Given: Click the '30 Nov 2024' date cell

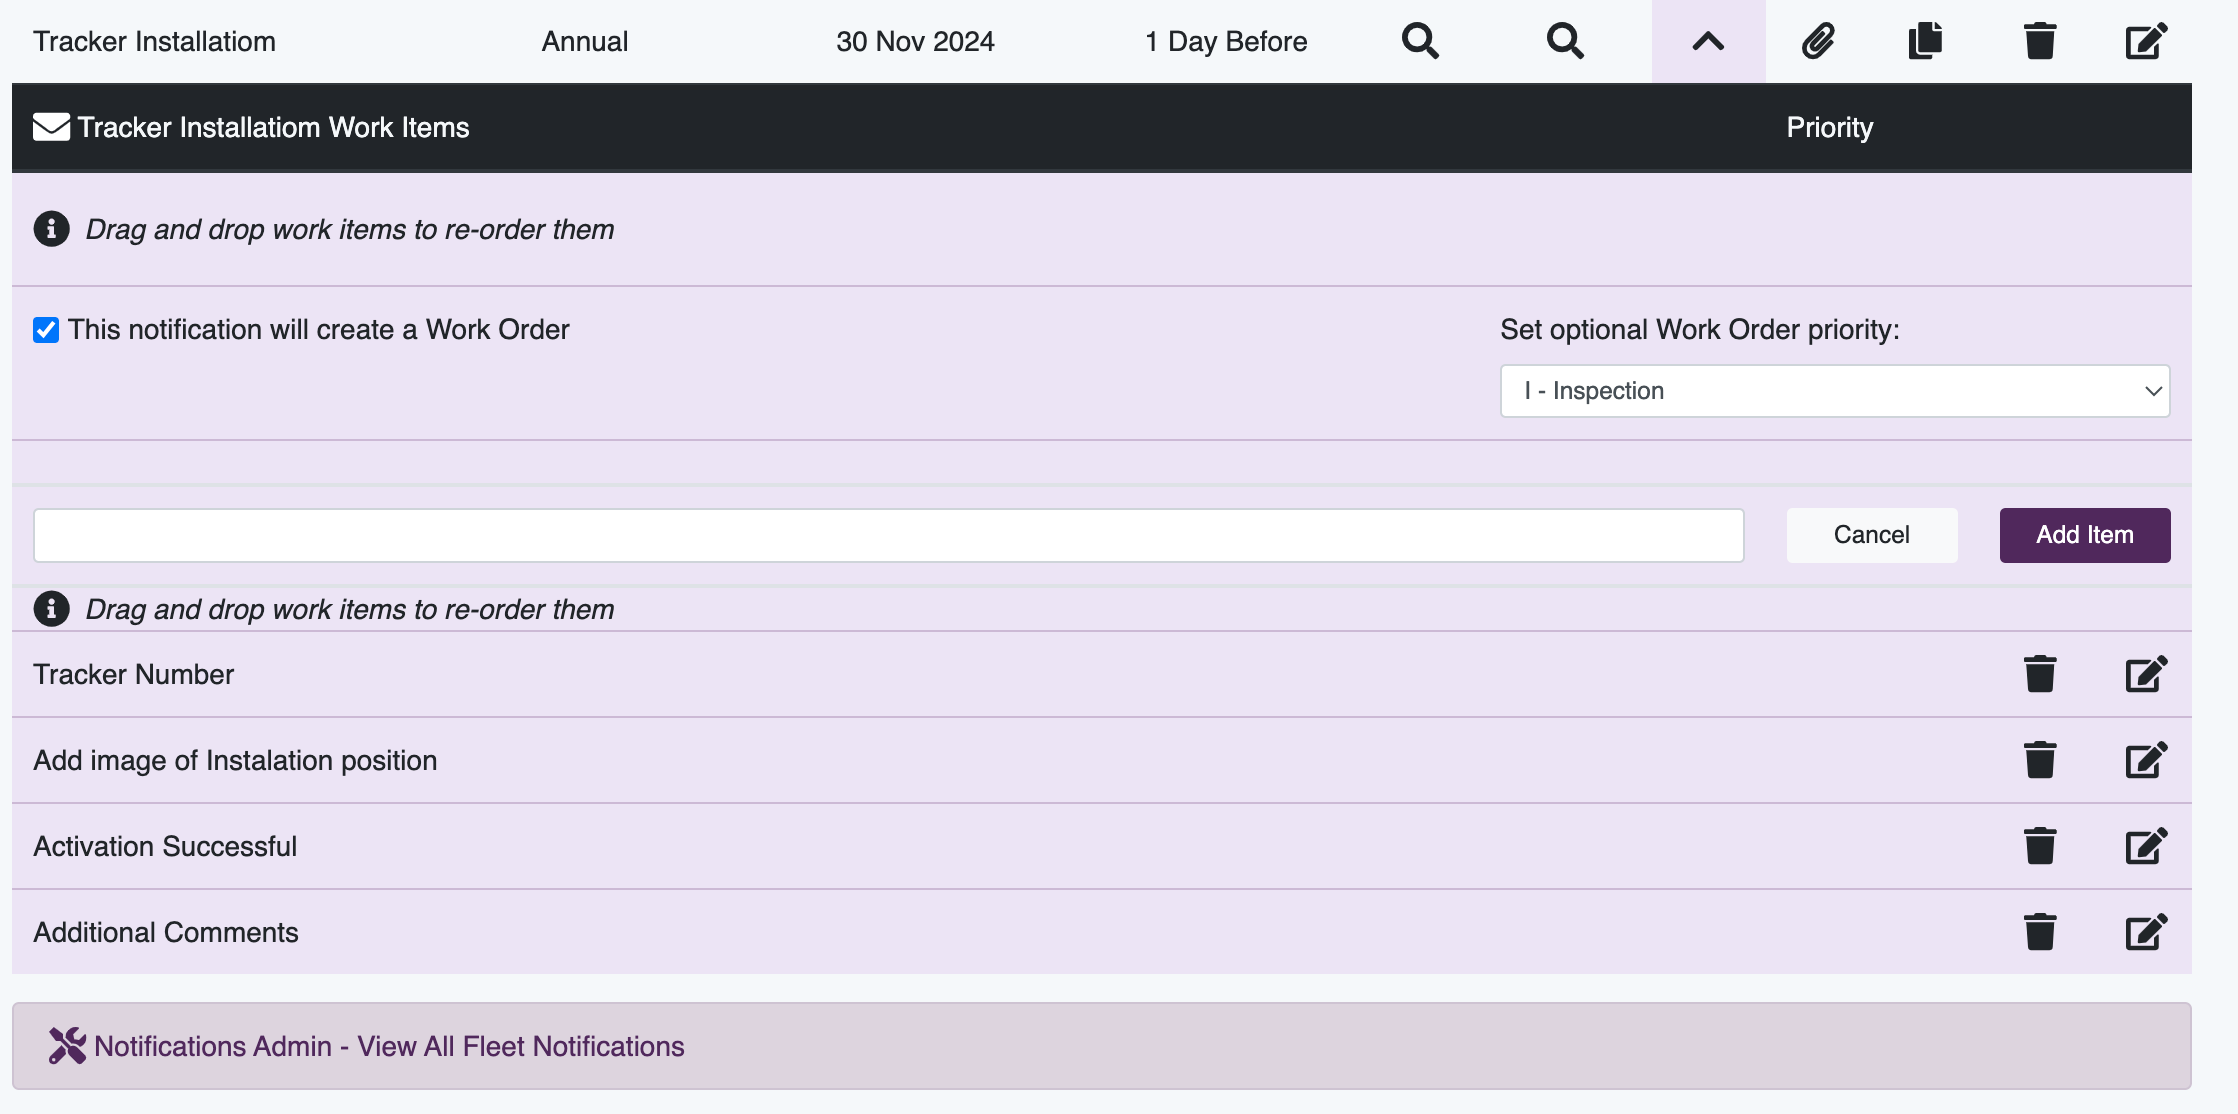Looking at the screenshot, I should 915,41.
